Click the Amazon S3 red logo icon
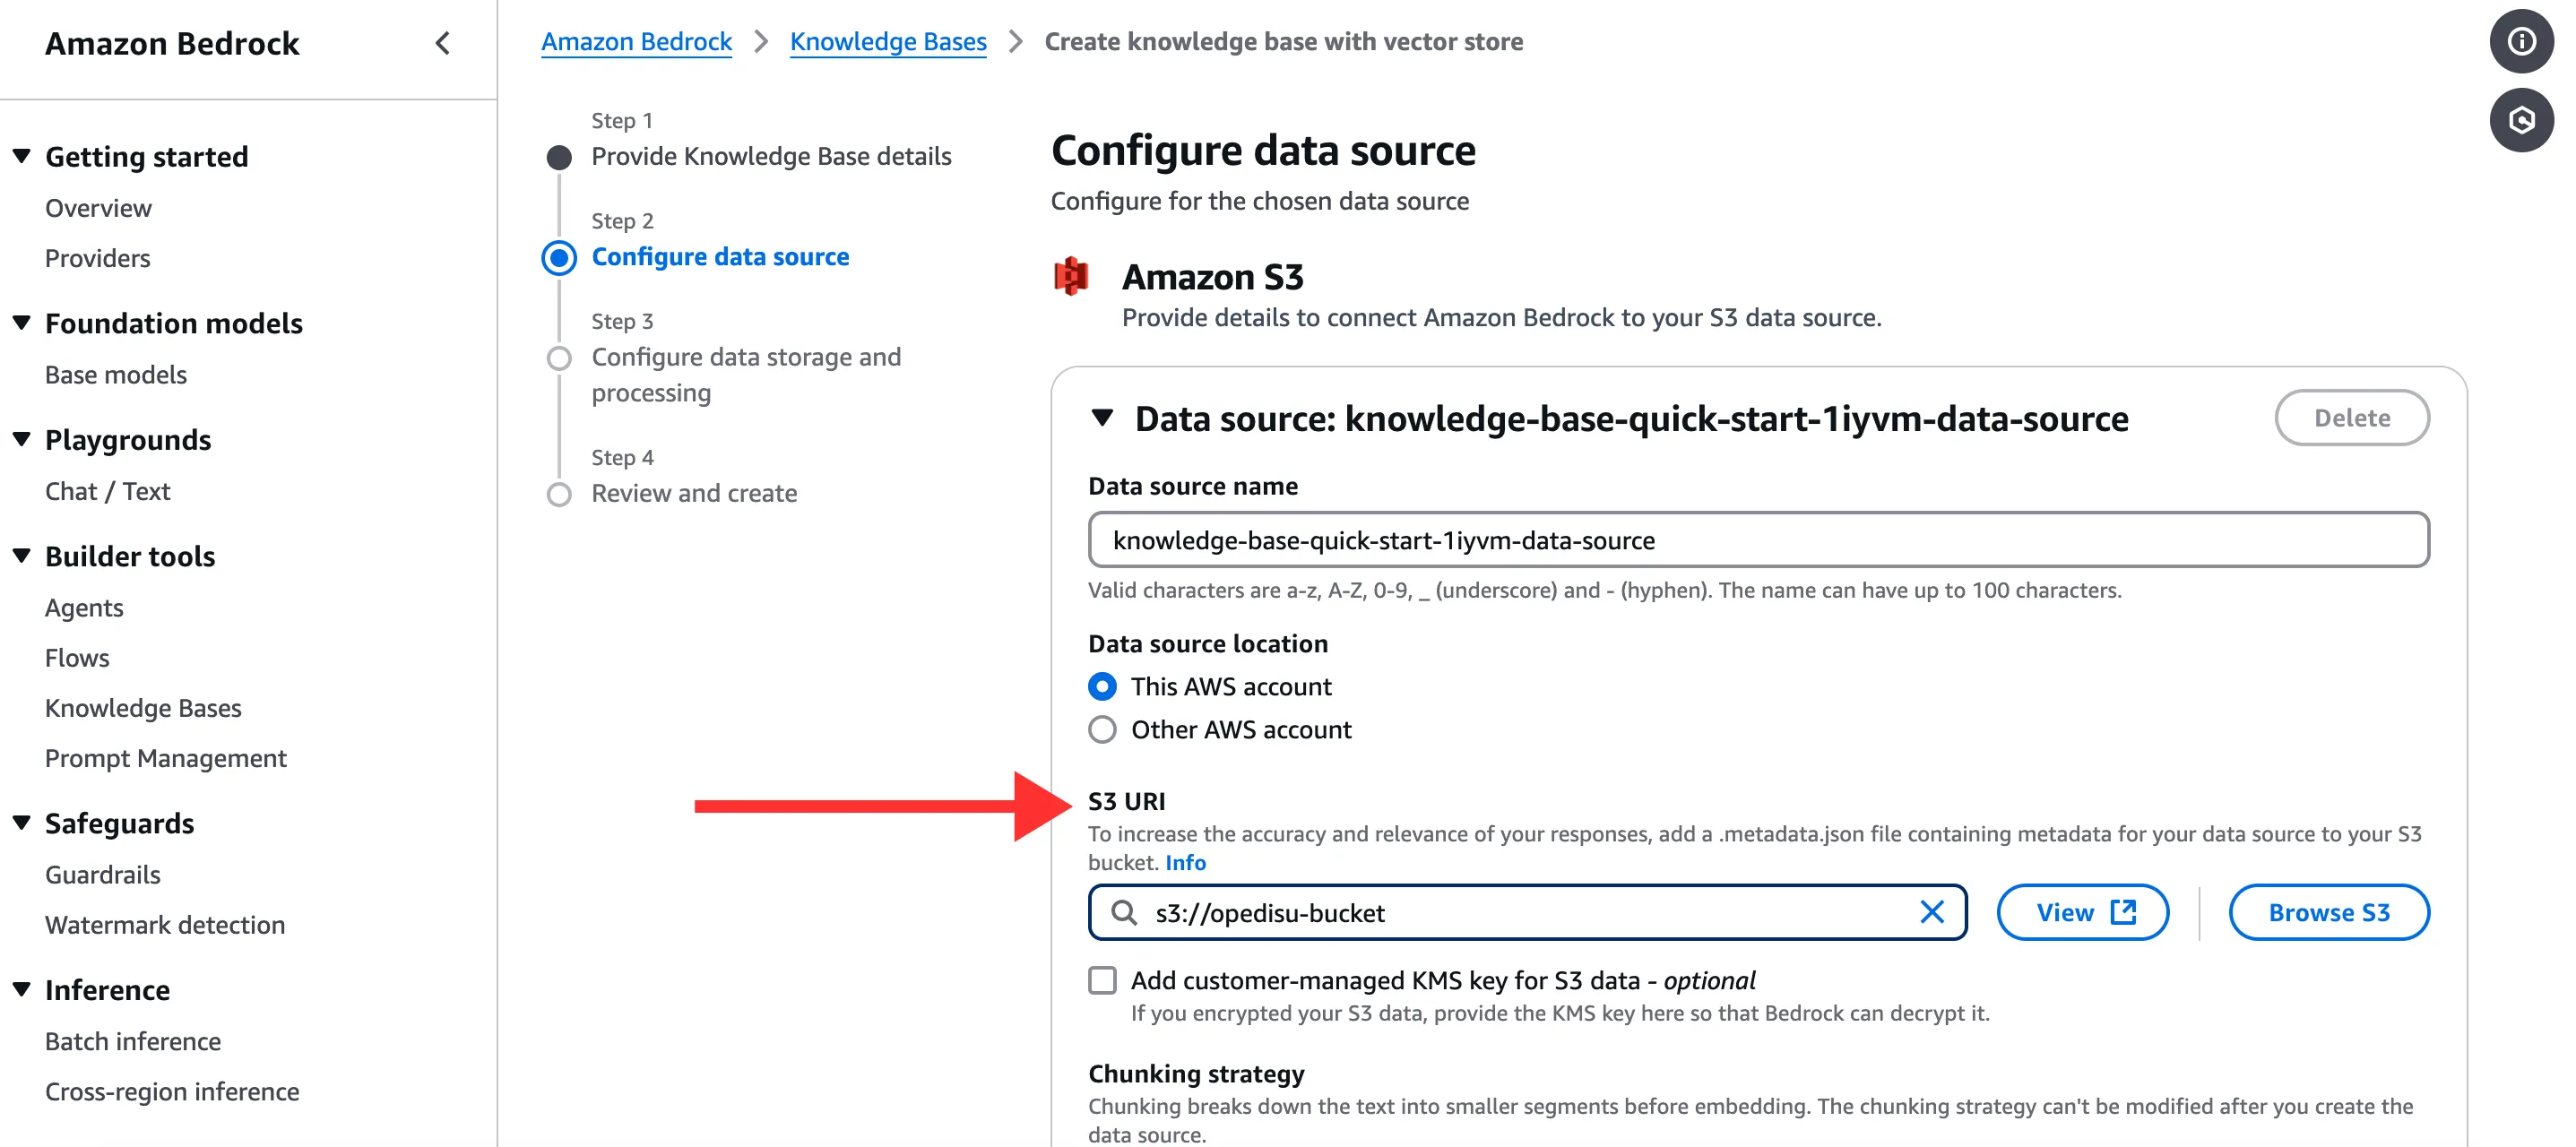The height and width of the screenshot is (1147, 2576). [1071, 276]
